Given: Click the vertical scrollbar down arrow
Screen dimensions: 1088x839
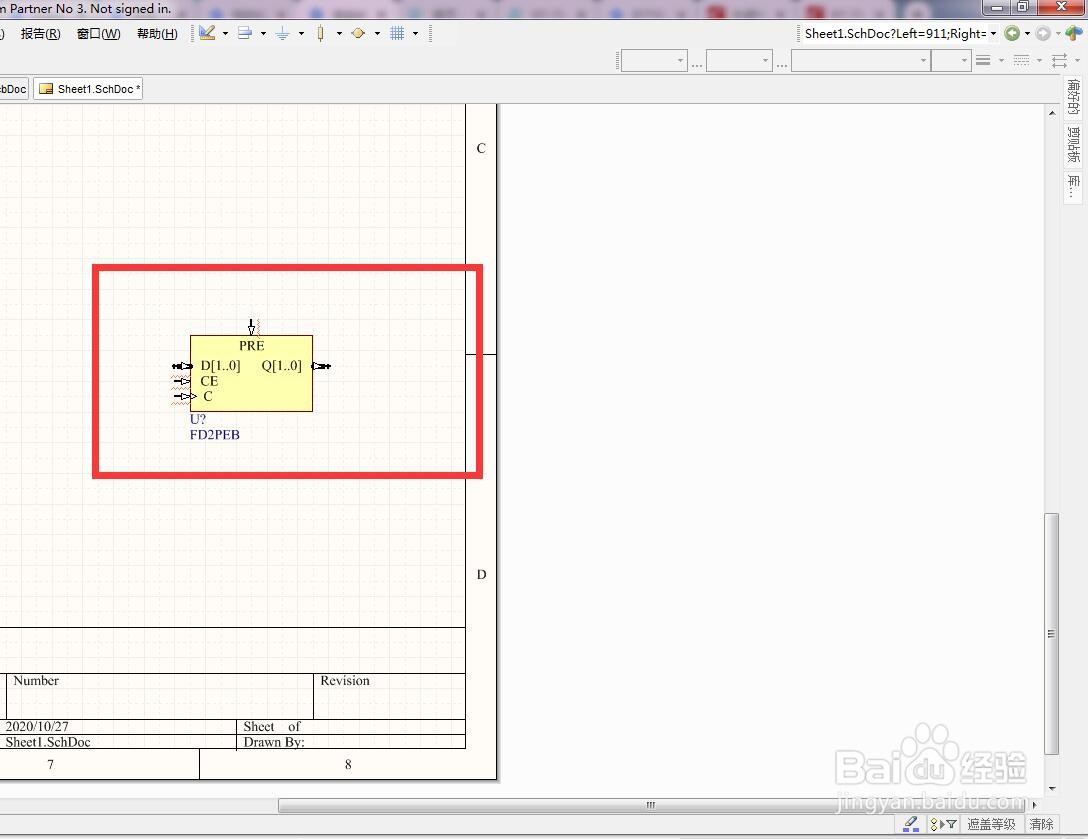Looking at the screenshot, I should pyautogui.click(x=1052, y=788).
